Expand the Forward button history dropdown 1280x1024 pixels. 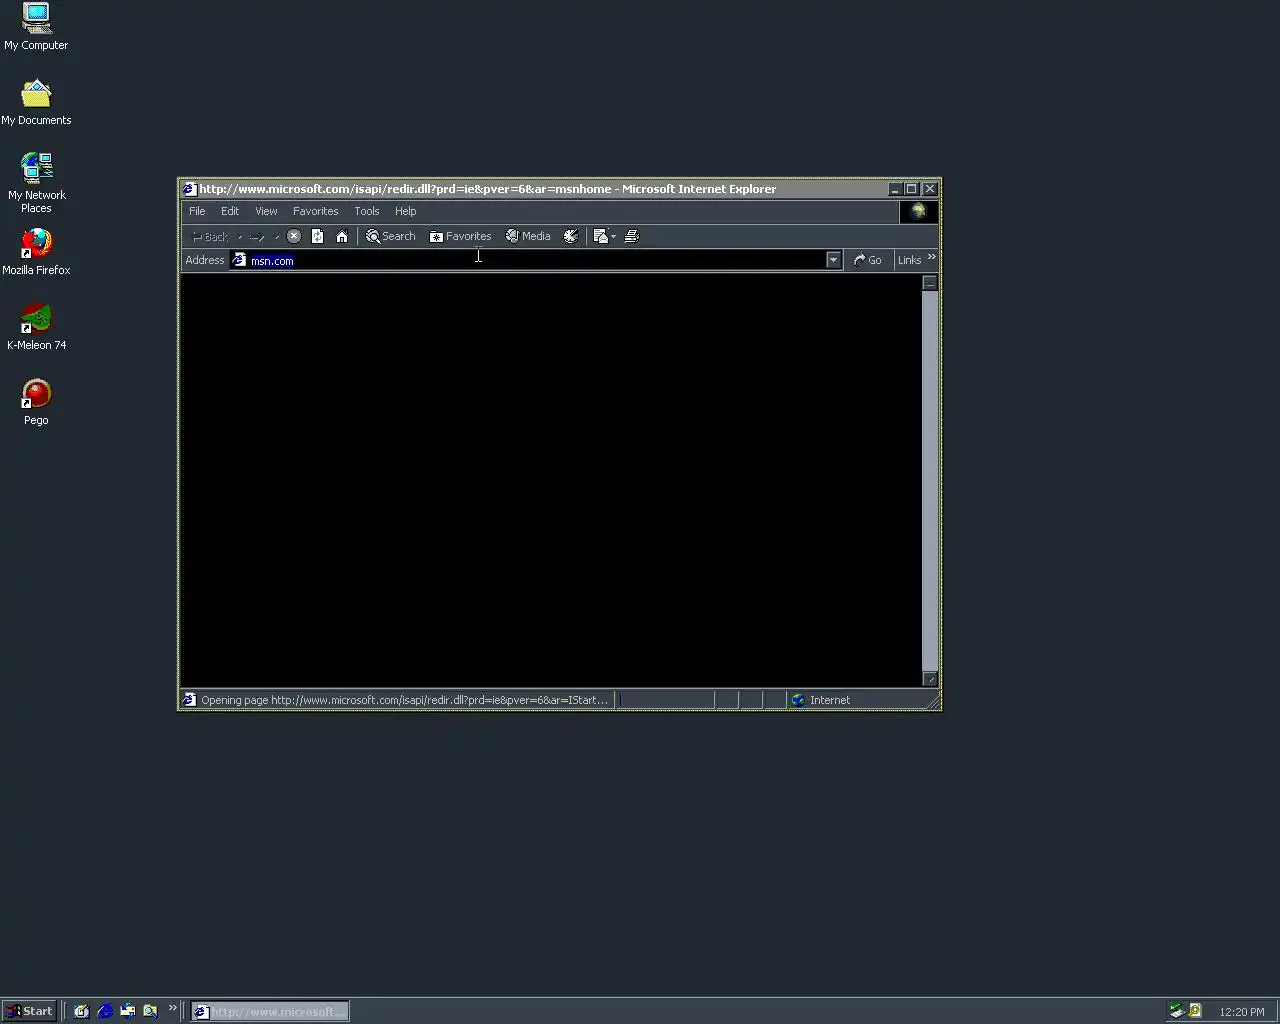[276, 237]
